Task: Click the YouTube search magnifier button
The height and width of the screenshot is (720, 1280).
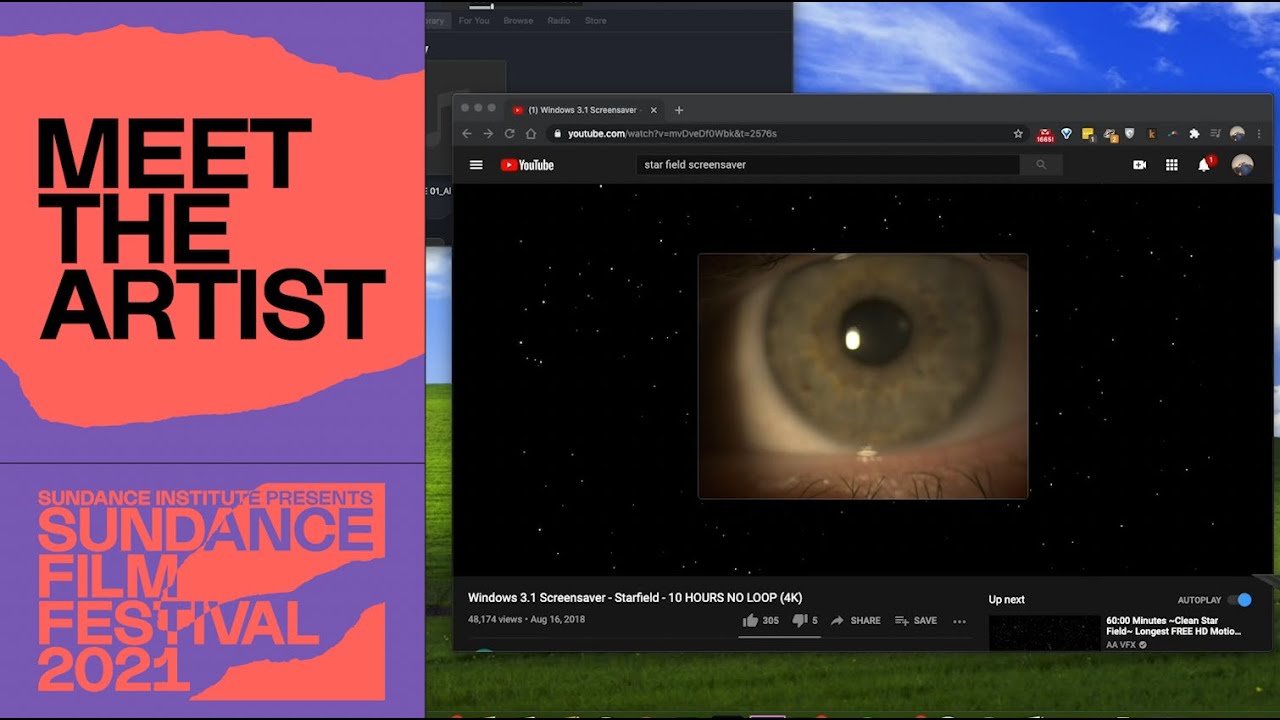Action: (1041, 165)
